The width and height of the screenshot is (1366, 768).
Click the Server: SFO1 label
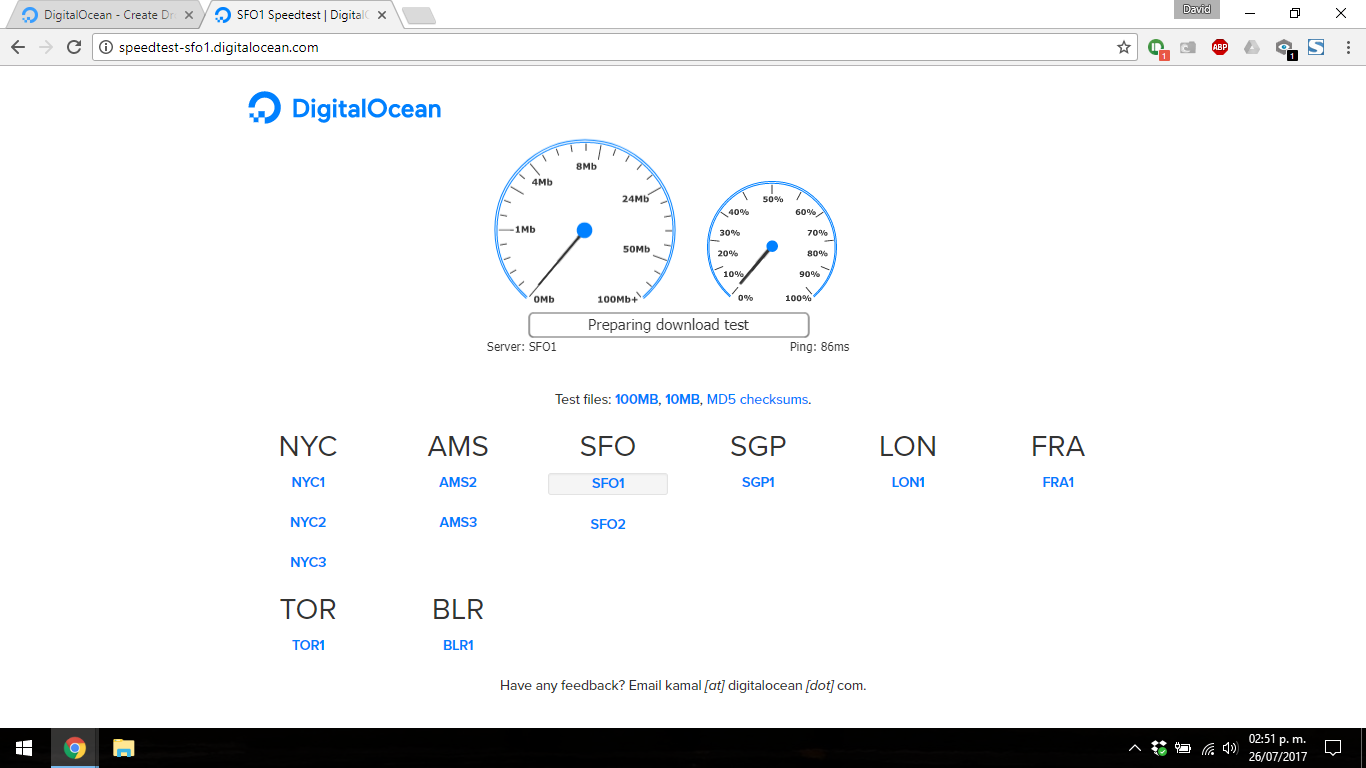(521, 347)
